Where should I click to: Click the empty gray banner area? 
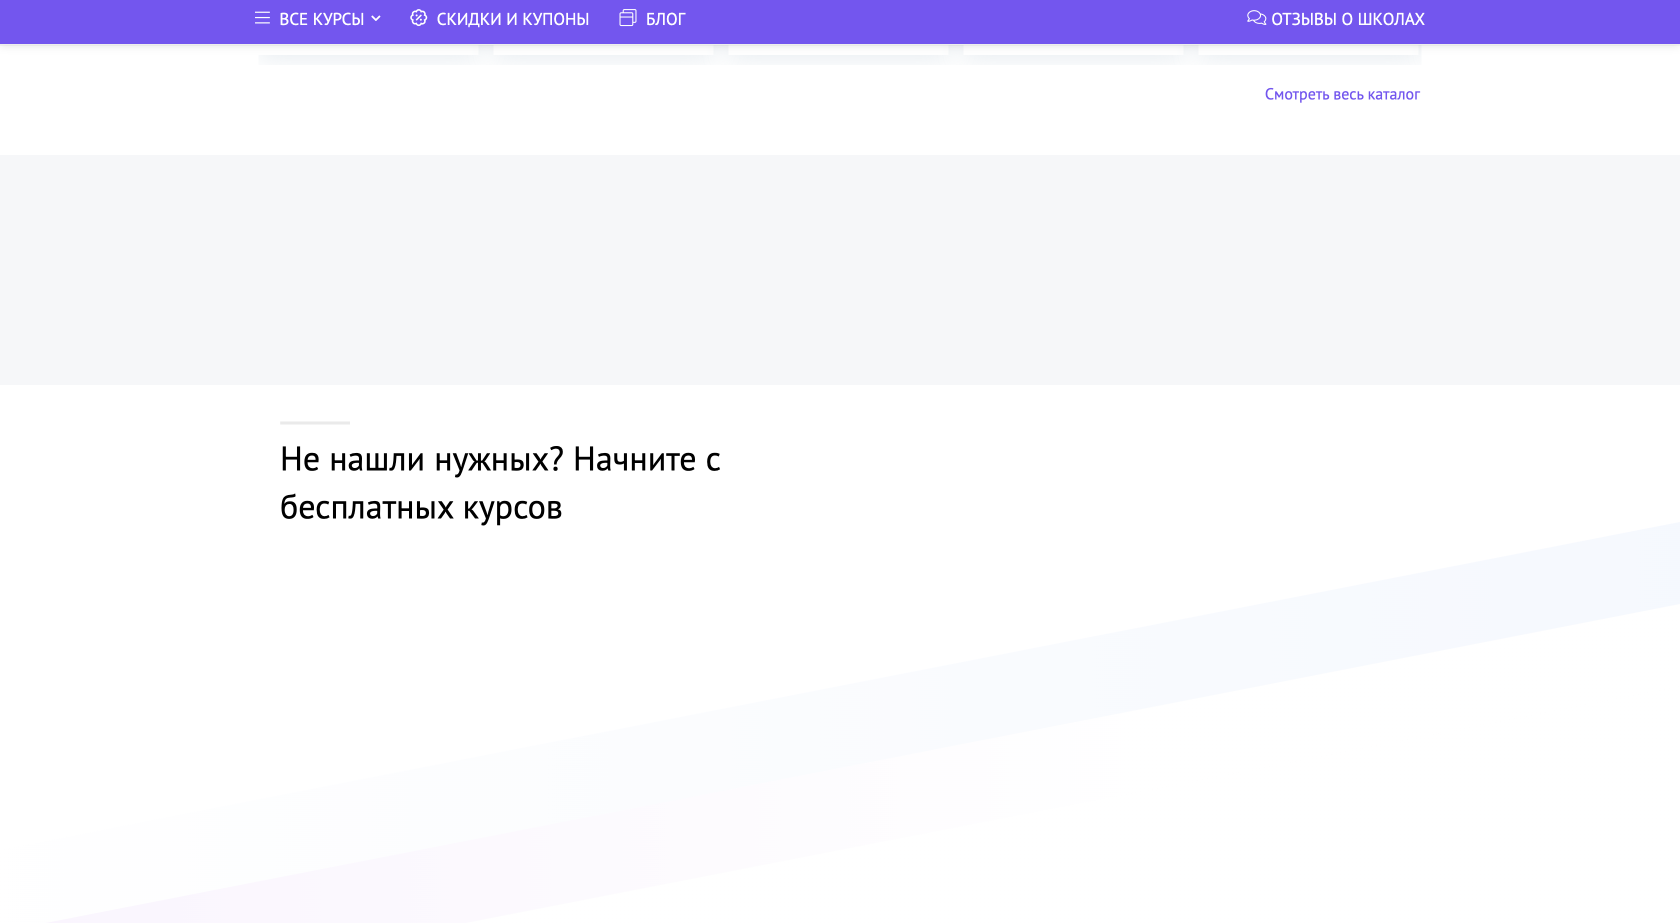(x=840, y=270)
